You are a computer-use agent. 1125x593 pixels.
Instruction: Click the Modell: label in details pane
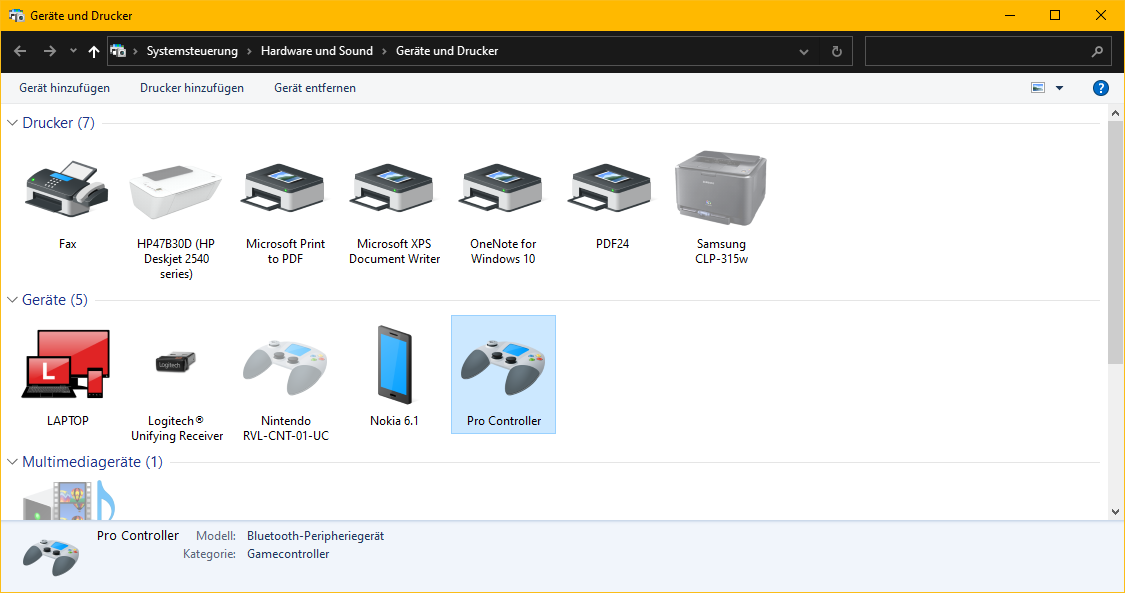(x=216, y=536)
